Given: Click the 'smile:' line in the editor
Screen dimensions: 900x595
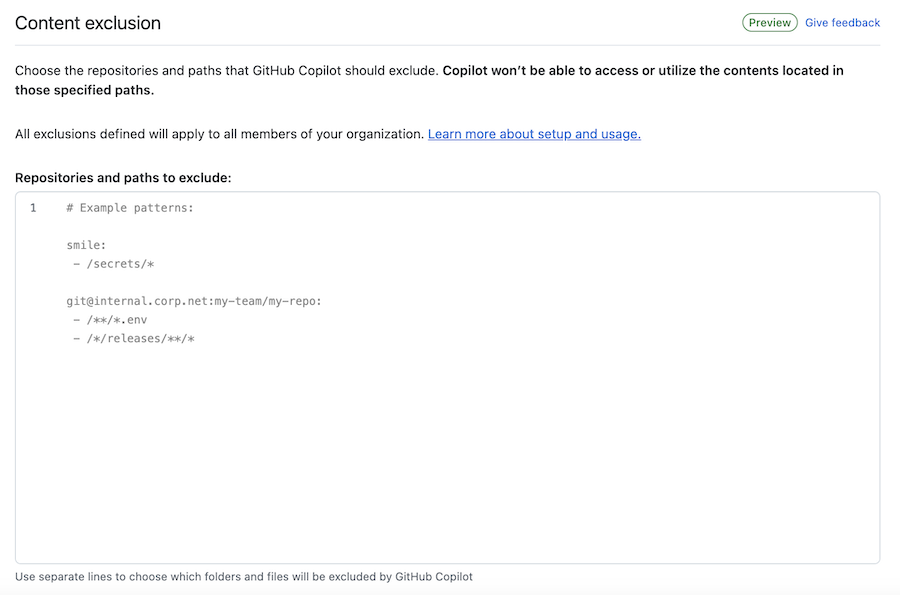Looking at the screenshot, I should pyautogui.click(x=86, y=245).
